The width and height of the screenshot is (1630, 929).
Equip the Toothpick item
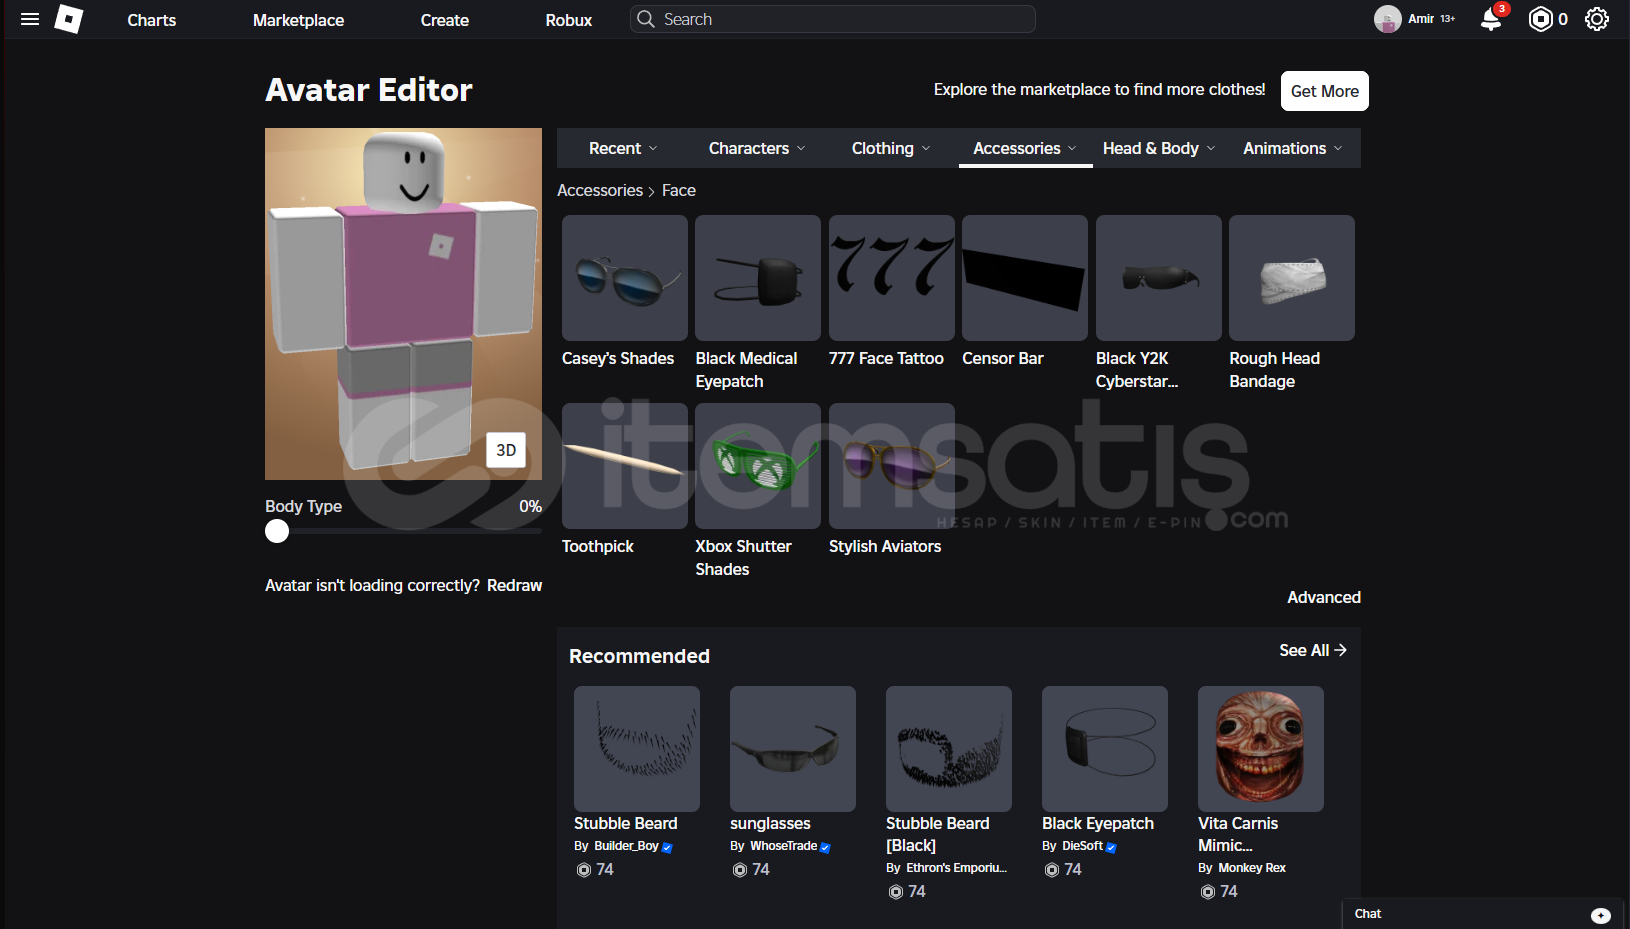click(x=624, y=466)
